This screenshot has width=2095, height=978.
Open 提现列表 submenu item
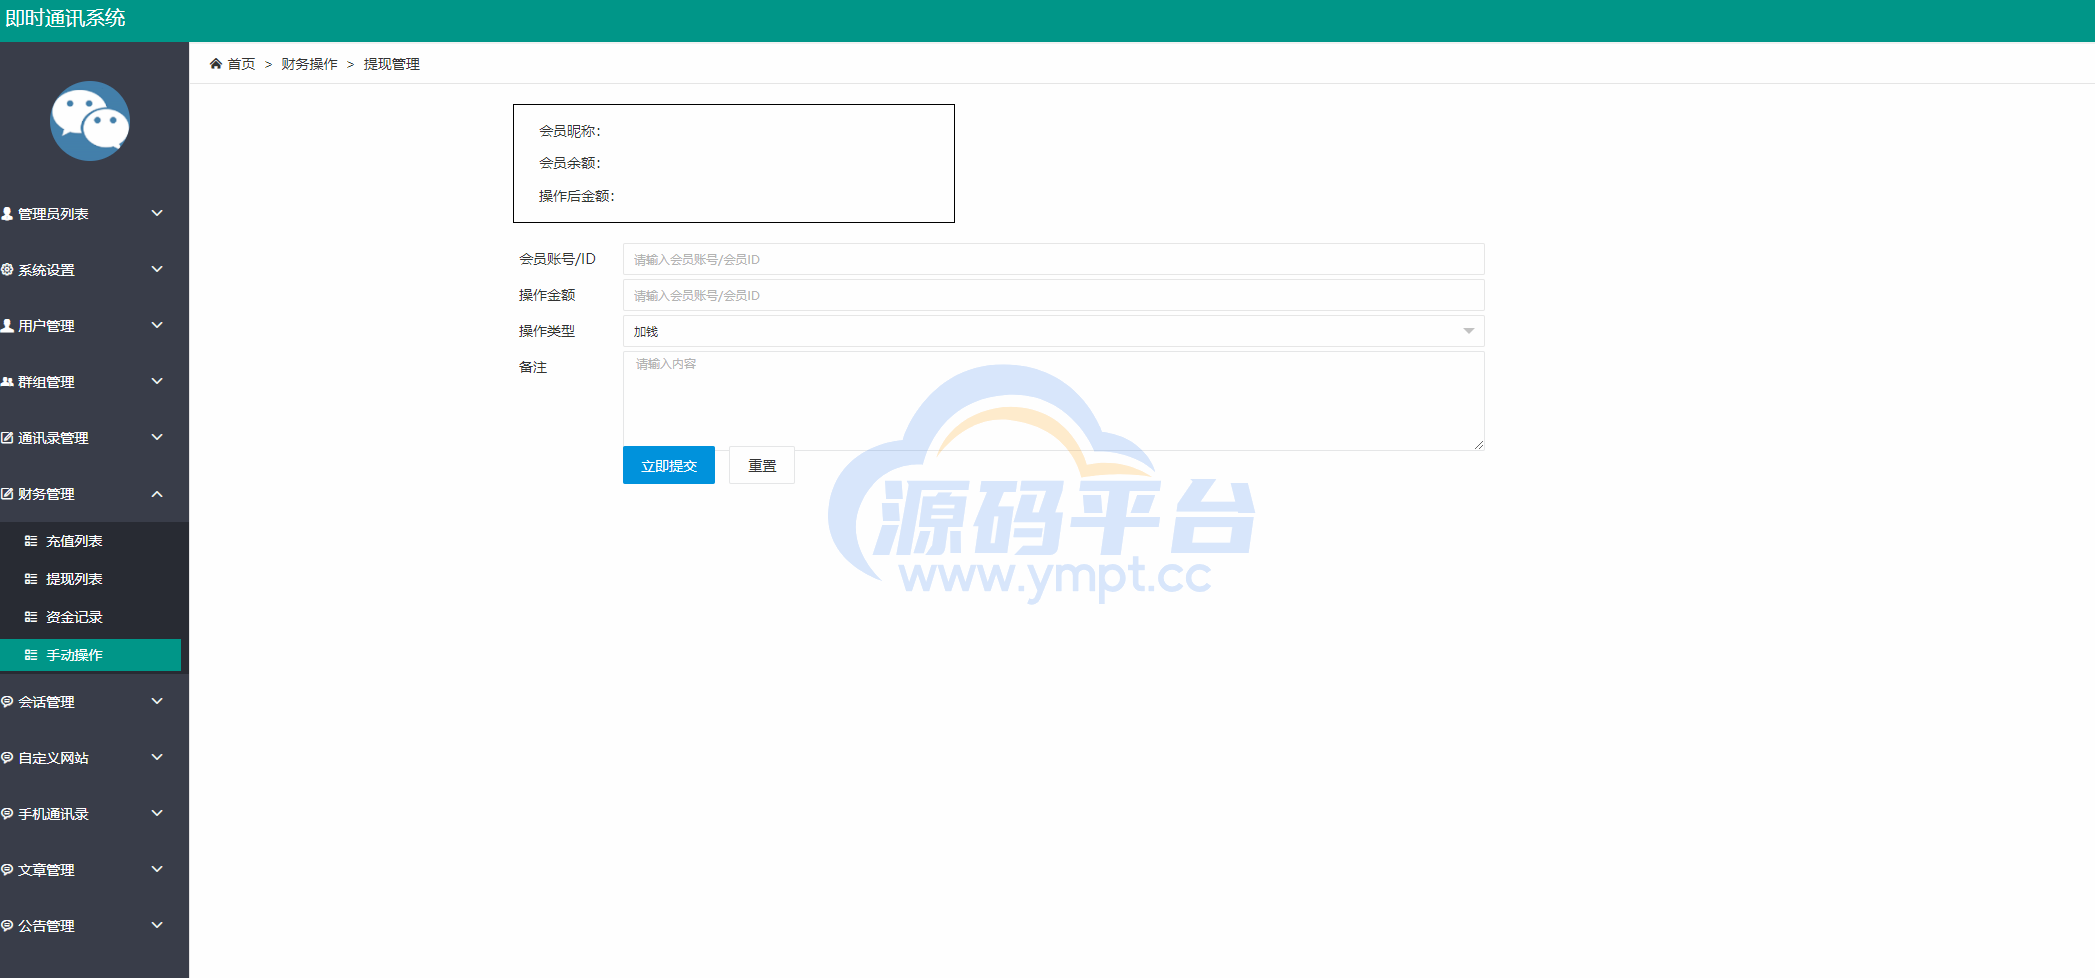coord(74,579)
